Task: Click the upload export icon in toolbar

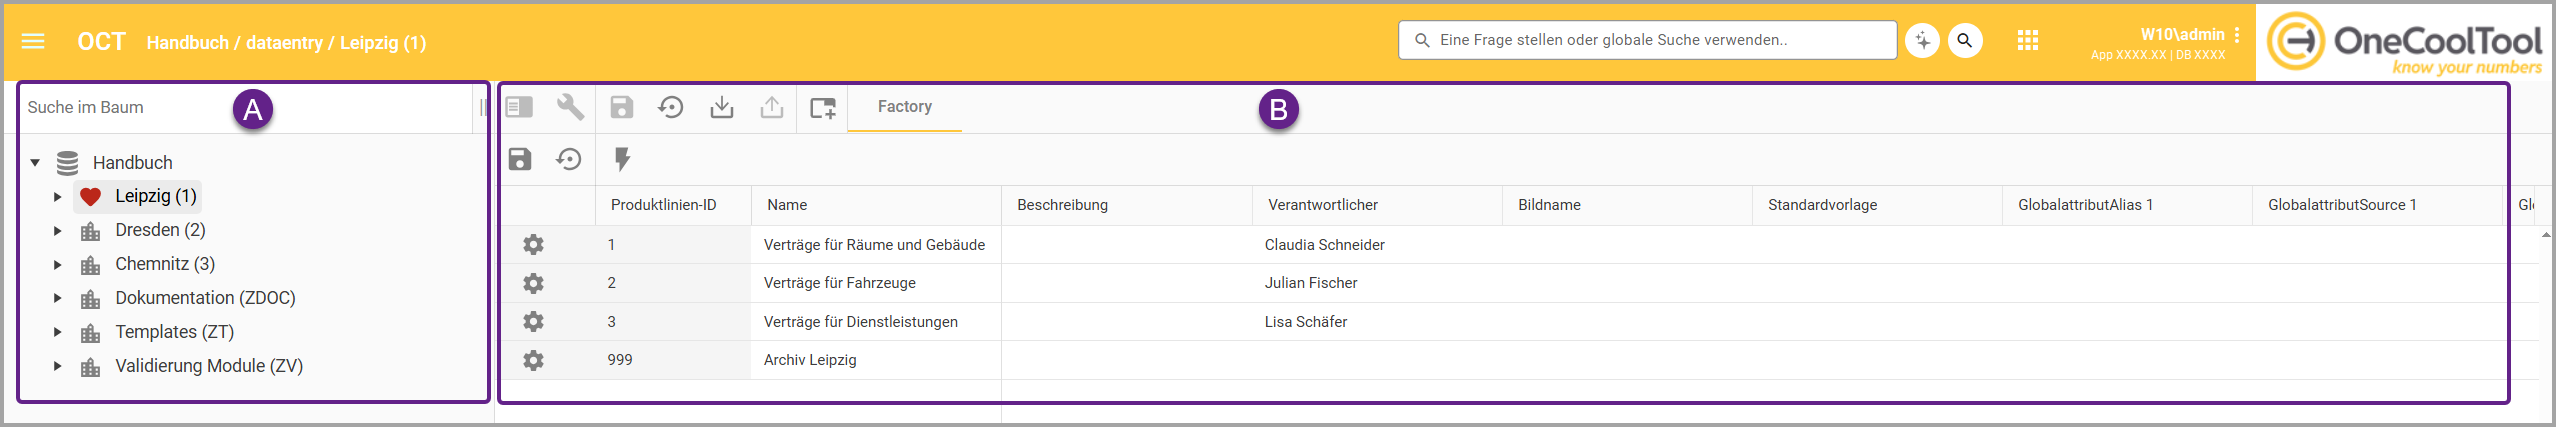Action: [x=771, y=107]
